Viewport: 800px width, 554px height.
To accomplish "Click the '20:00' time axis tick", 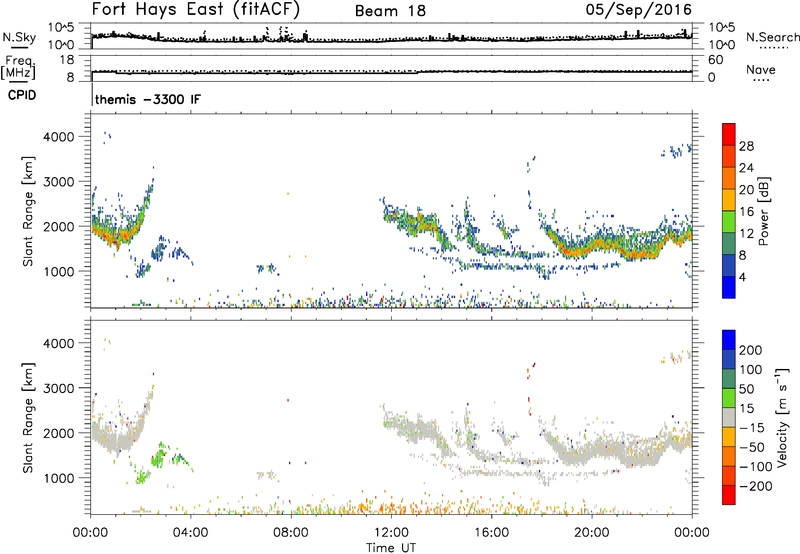I will click(591, 533).
